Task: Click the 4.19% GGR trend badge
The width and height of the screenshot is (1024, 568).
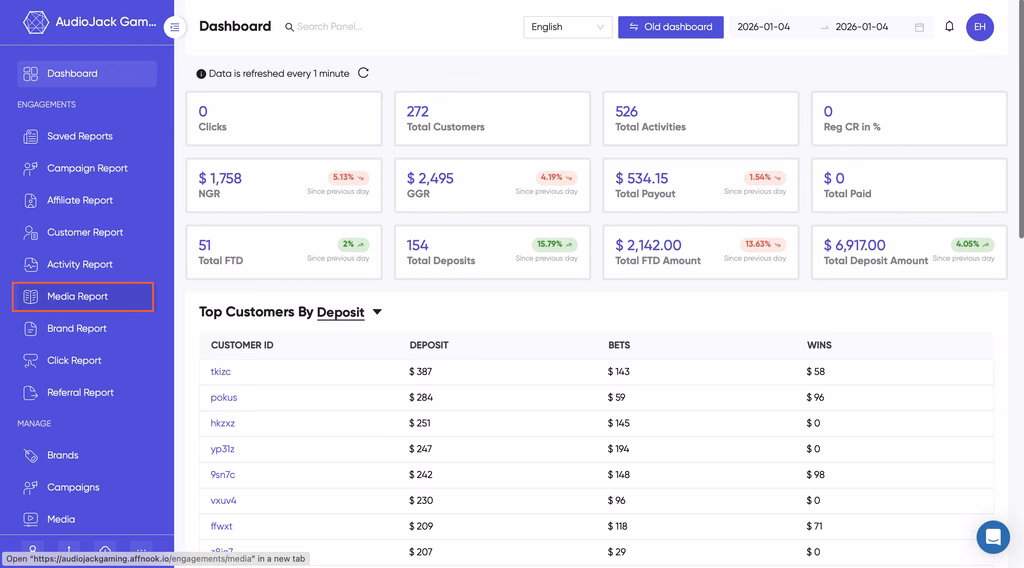Action: tap(556, 178)
